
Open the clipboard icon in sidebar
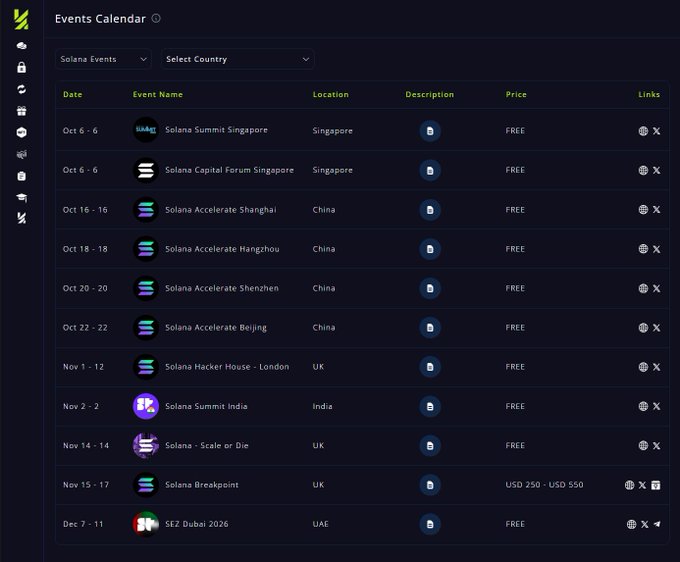pyautogui.click(x=21, y=176)
